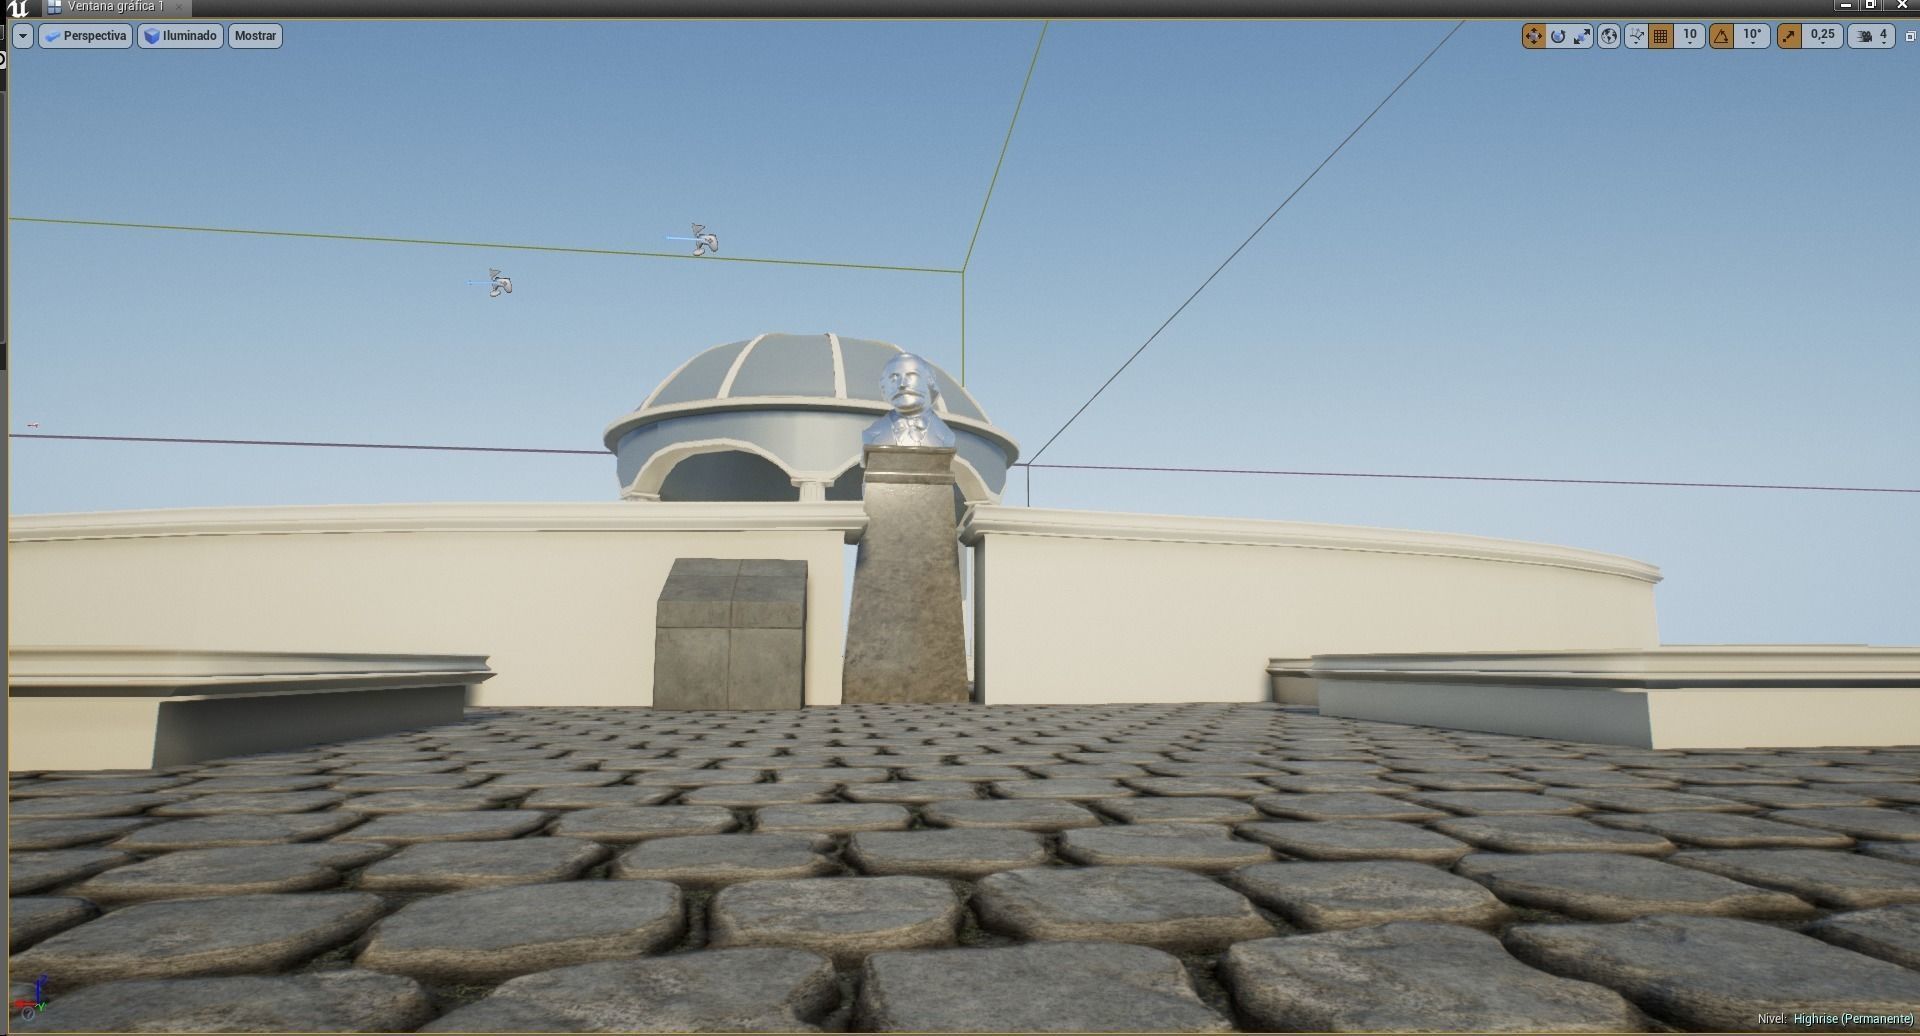Open the Iluminado view mode menu
Image resolution: width=1920 pixels, height=1036 pixels.
180,36
